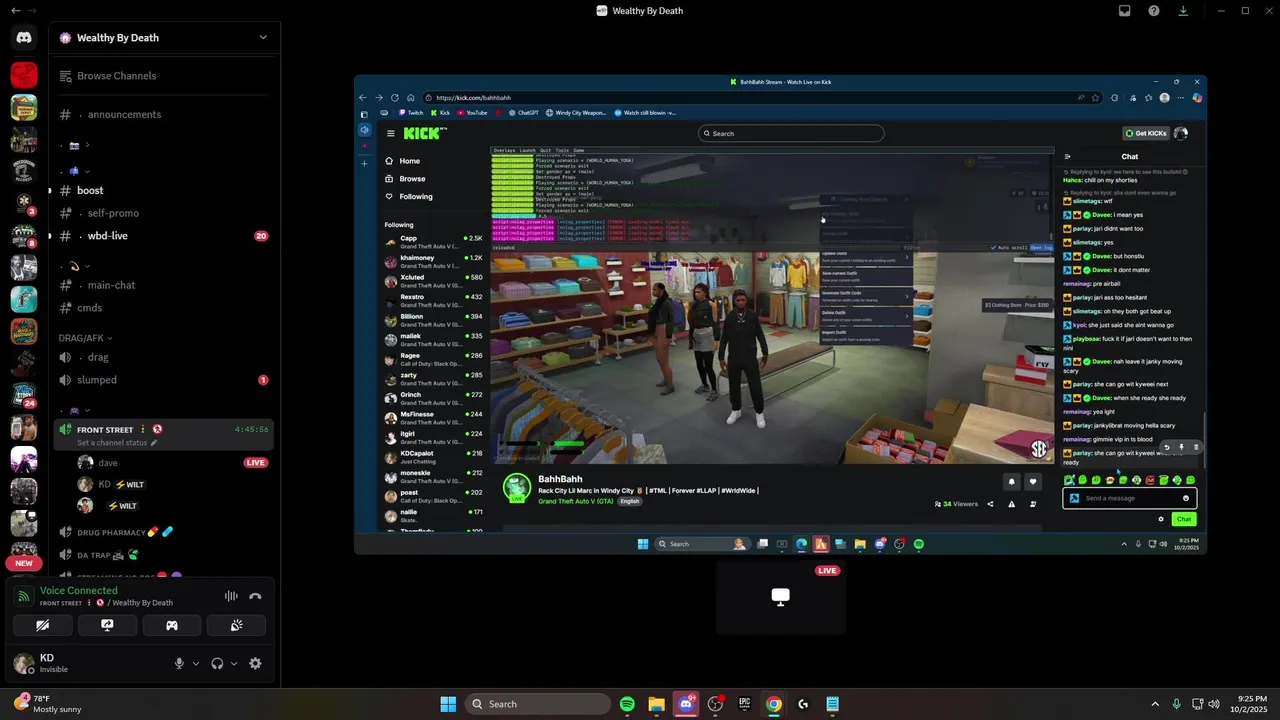Join the DRUG PHARMACY voice channel
The height and width of the screenshot is (720, 1280).
(x=166, y=532)
